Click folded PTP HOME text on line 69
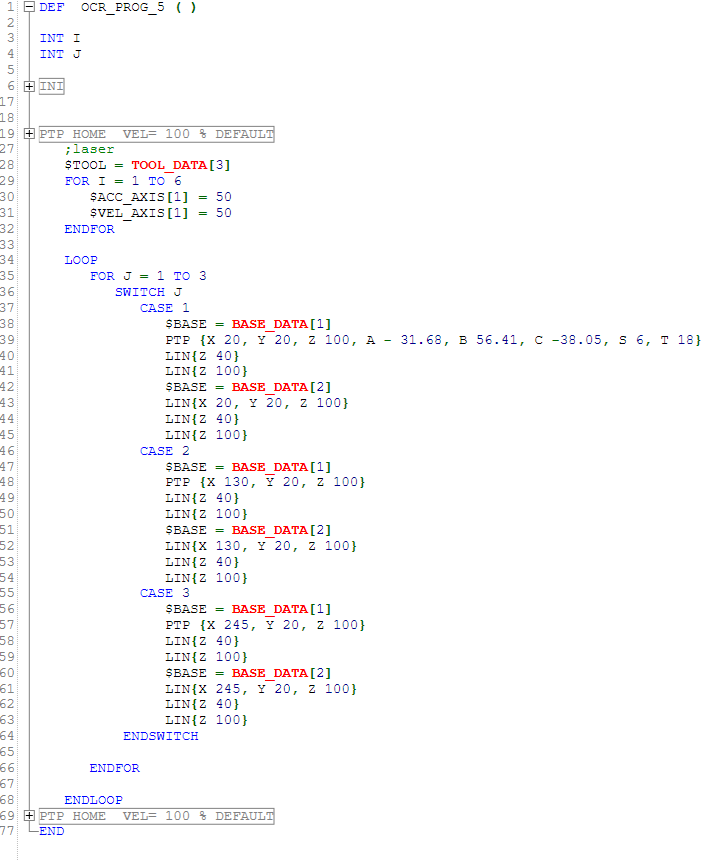 click(x=156, y=816)
